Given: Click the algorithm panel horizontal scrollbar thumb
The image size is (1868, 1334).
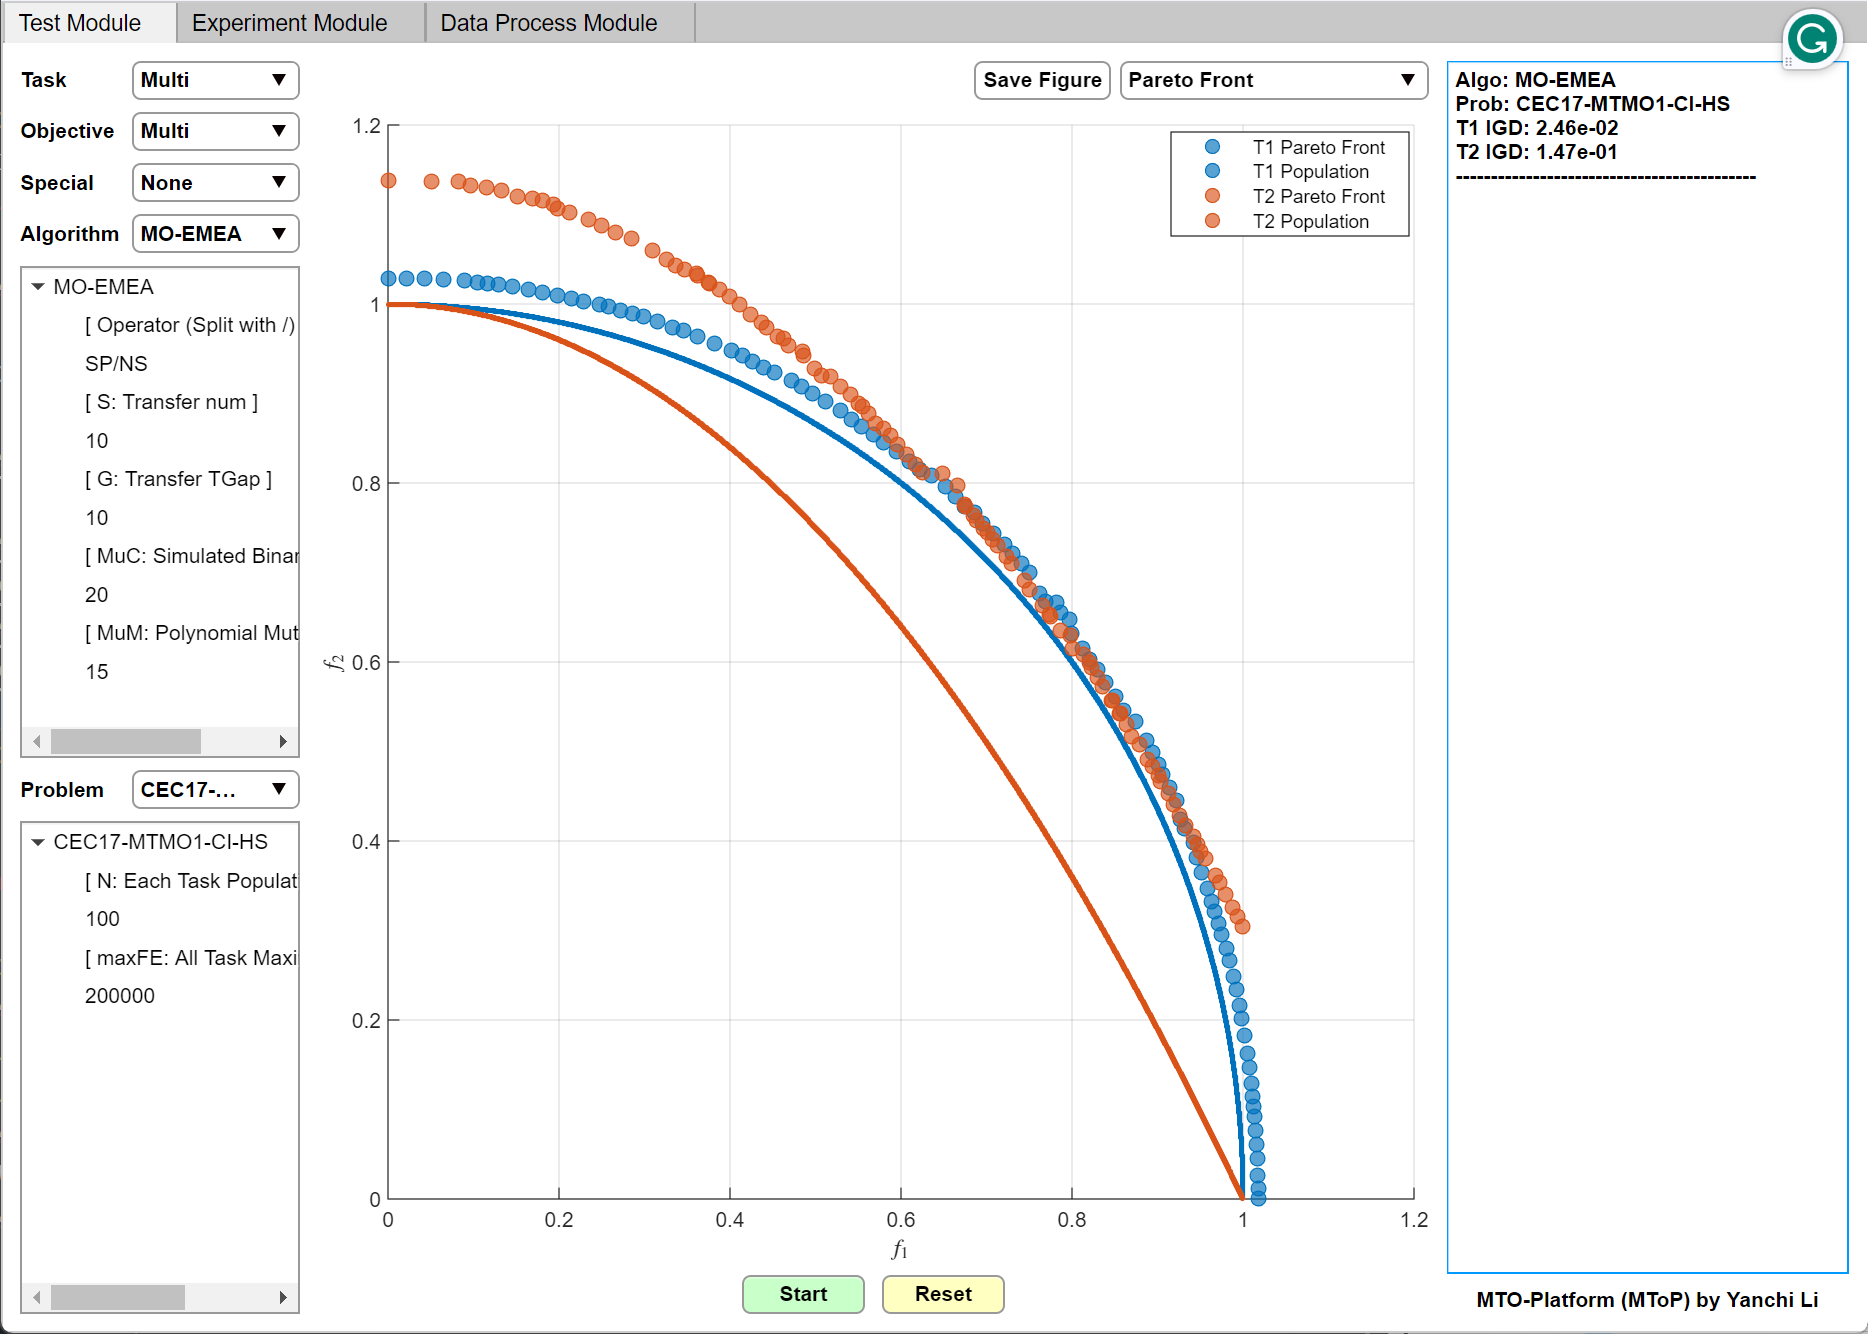Looking at the screenshot, I should (x=126, y=741).
